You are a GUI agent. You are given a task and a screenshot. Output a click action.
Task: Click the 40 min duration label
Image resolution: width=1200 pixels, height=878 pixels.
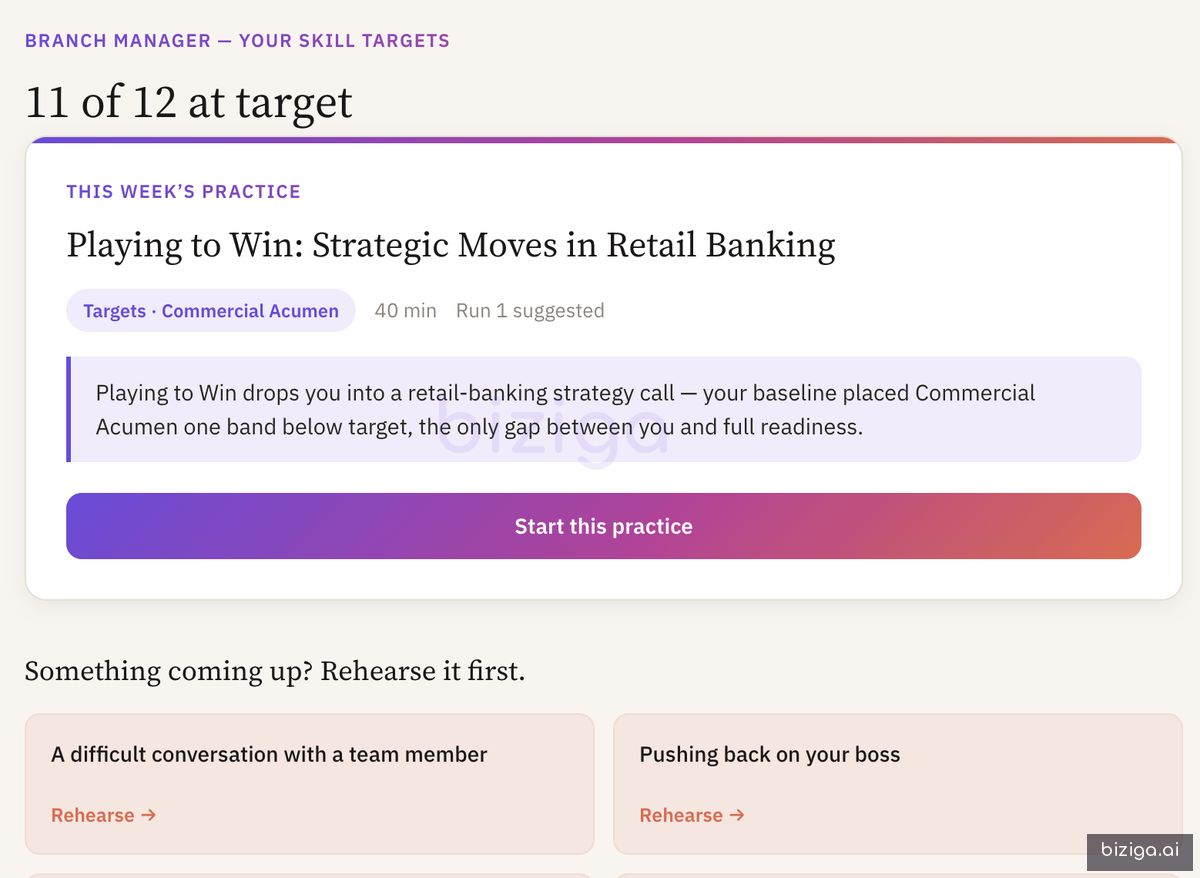tap(406, 311)
